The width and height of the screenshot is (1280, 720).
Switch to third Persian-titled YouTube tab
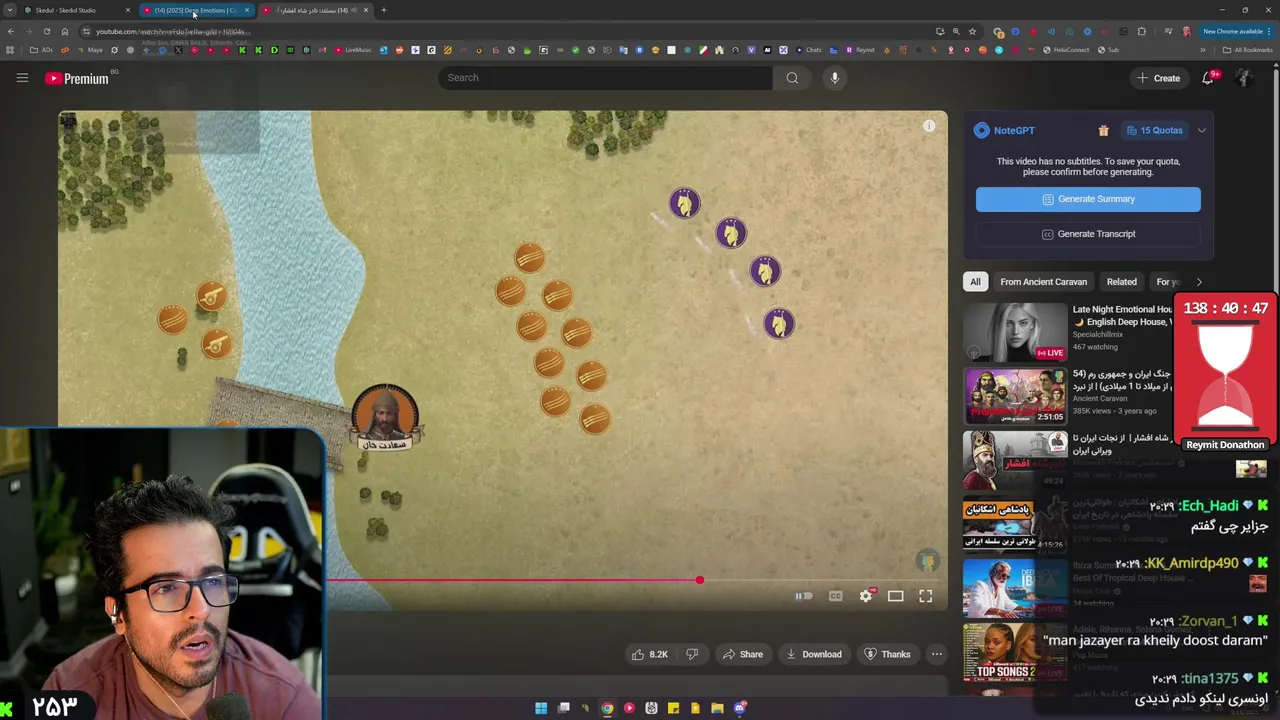coord(315,10)
